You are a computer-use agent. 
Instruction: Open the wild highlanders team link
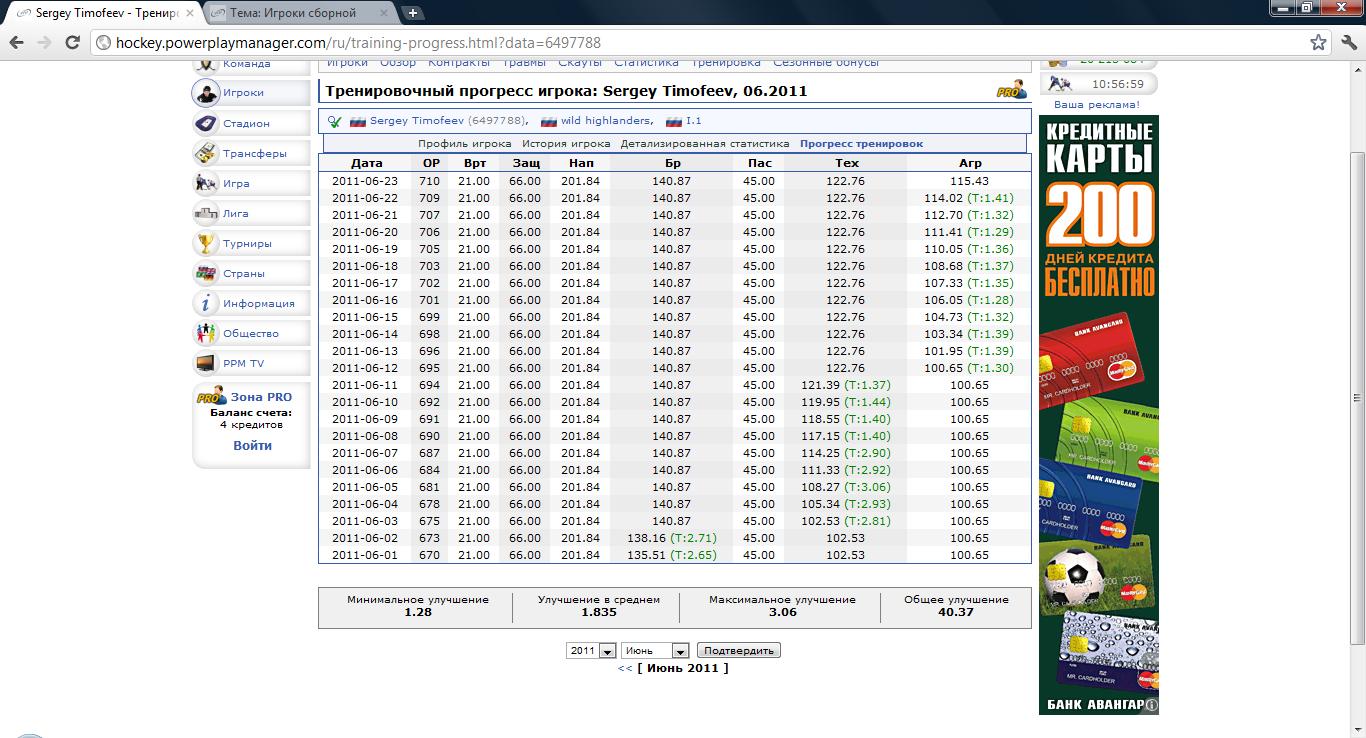(606, 121)
